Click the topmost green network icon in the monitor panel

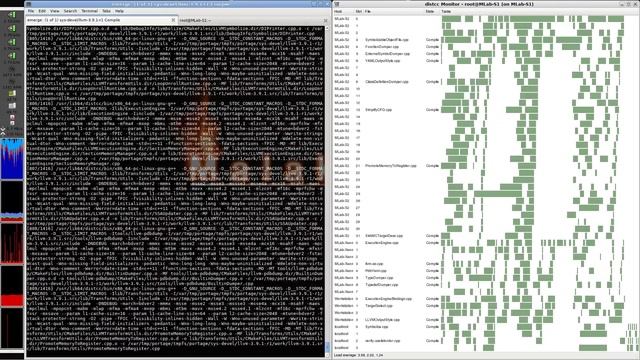point(12,15)
